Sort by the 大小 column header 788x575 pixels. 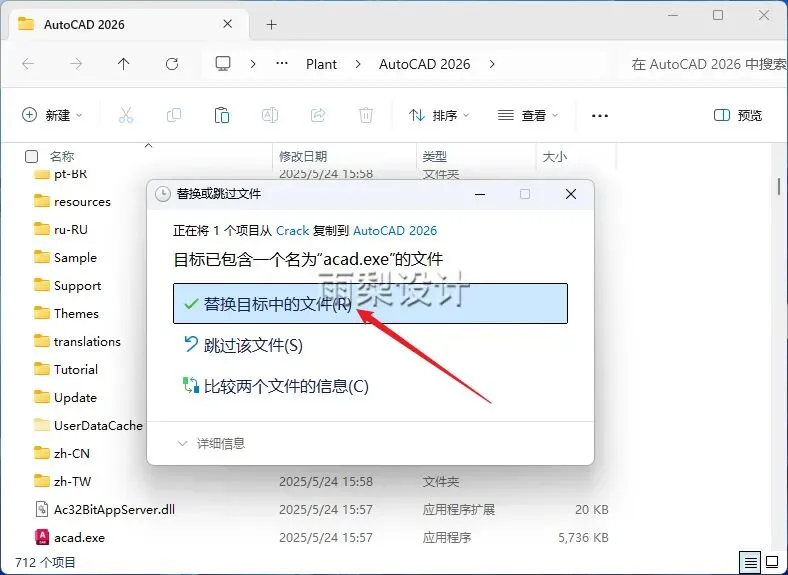click(555, 156)
